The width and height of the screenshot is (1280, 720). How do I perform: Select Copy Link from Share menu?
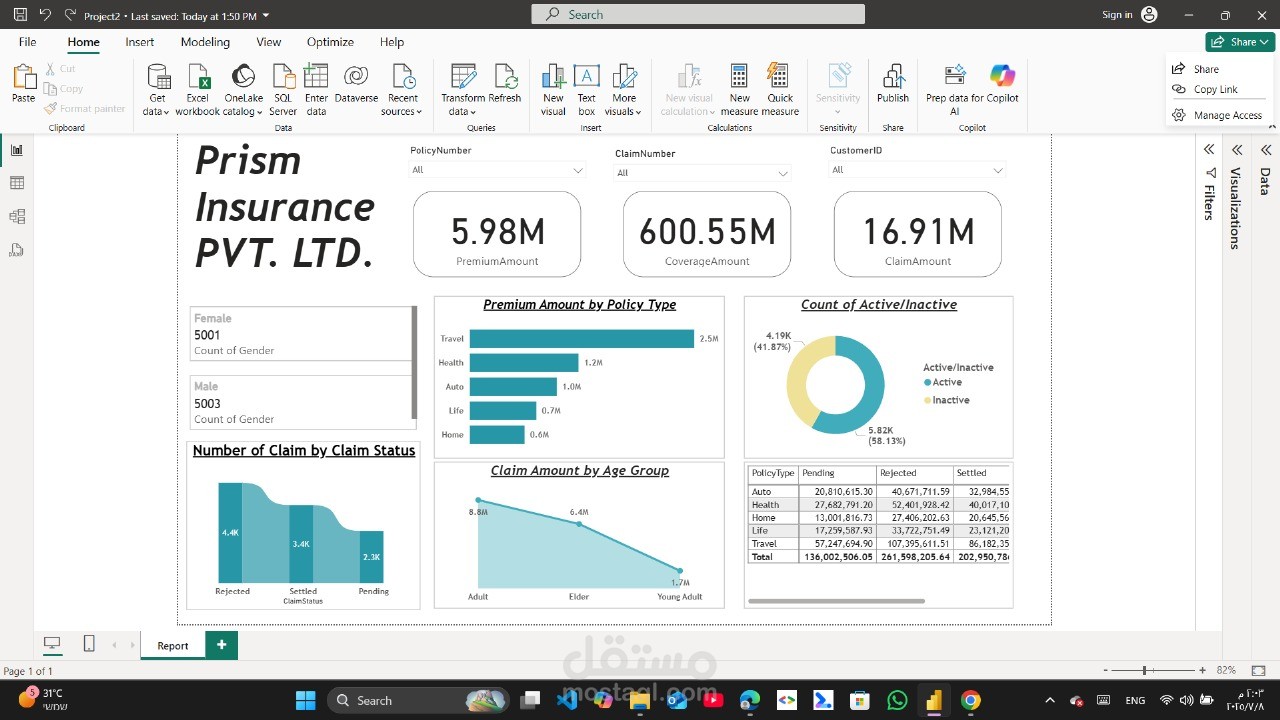[1215, 90]
